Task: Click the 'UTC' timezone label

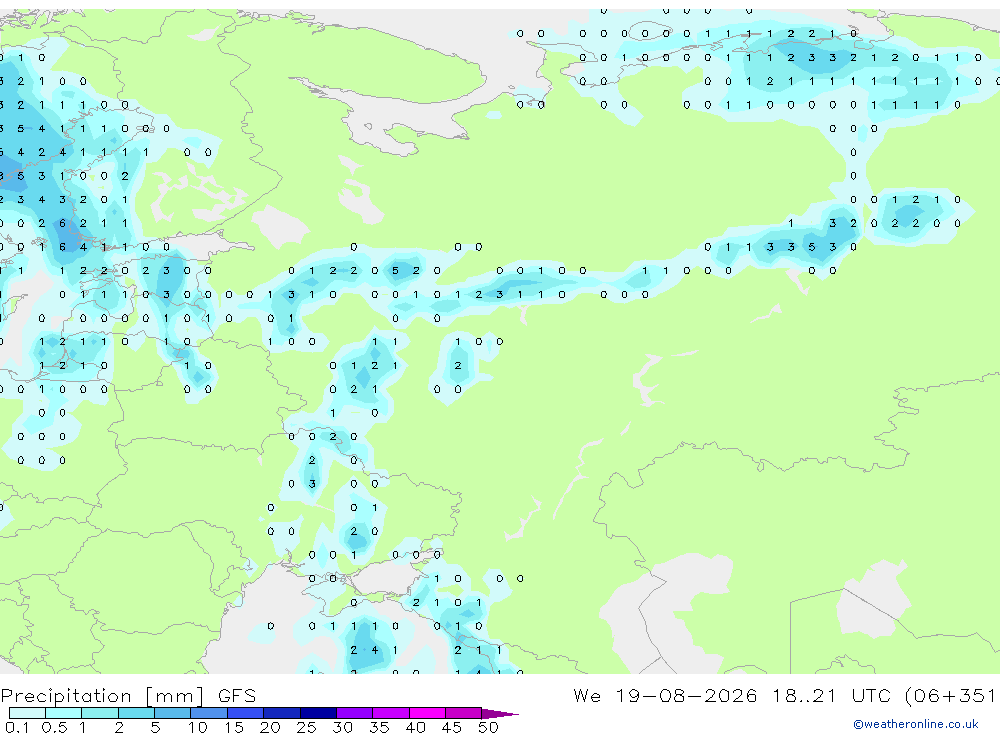Action: (871, 695)
